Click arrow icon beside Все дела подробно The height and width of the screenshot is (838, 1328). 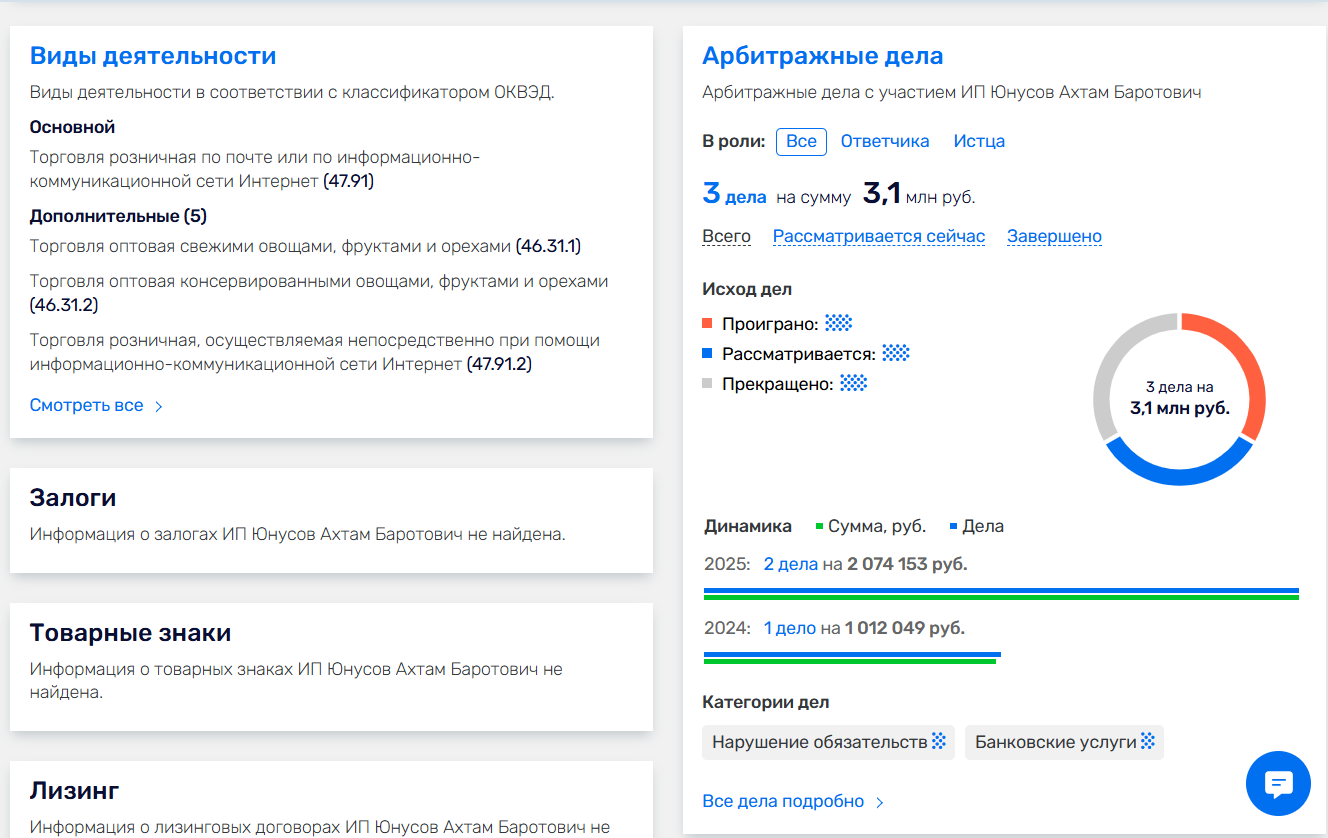pyautogui.click(x=880, y=802)
